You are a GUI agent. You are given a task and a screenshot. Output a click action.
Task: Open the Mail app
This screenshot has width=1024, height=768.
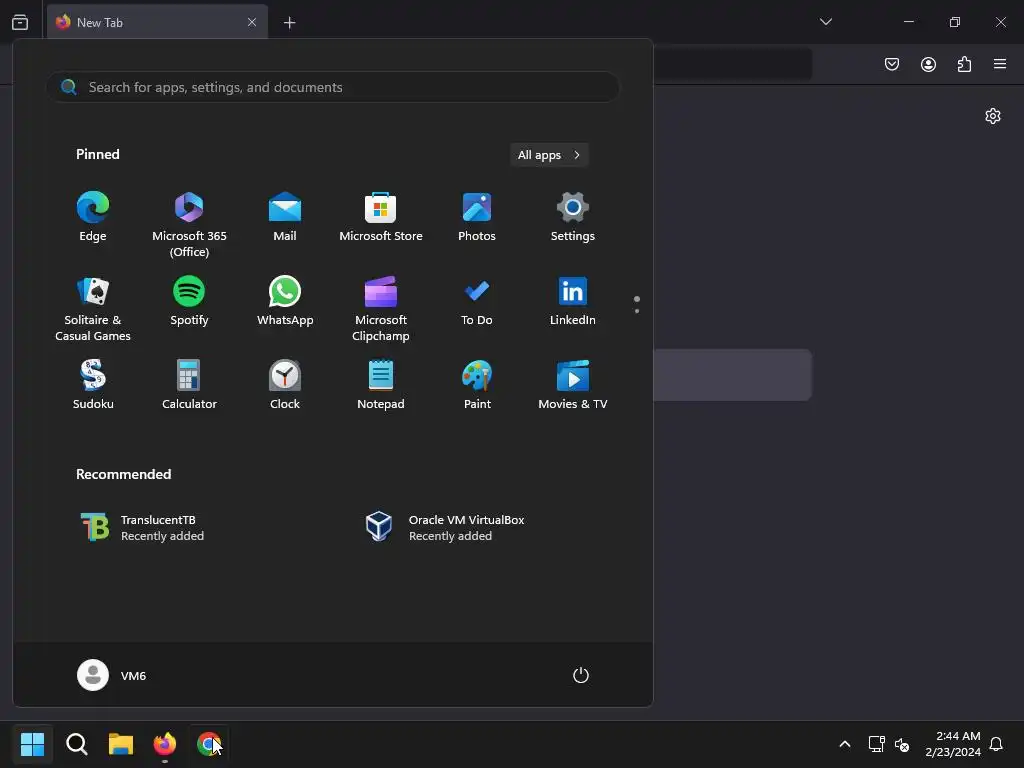(285, 217)
